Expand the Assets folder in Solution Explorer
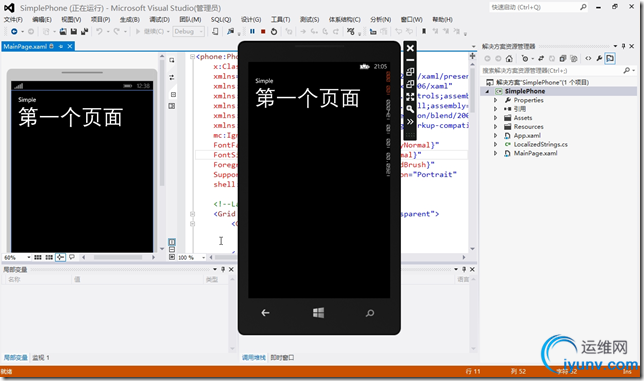 [x=495, y=118]
